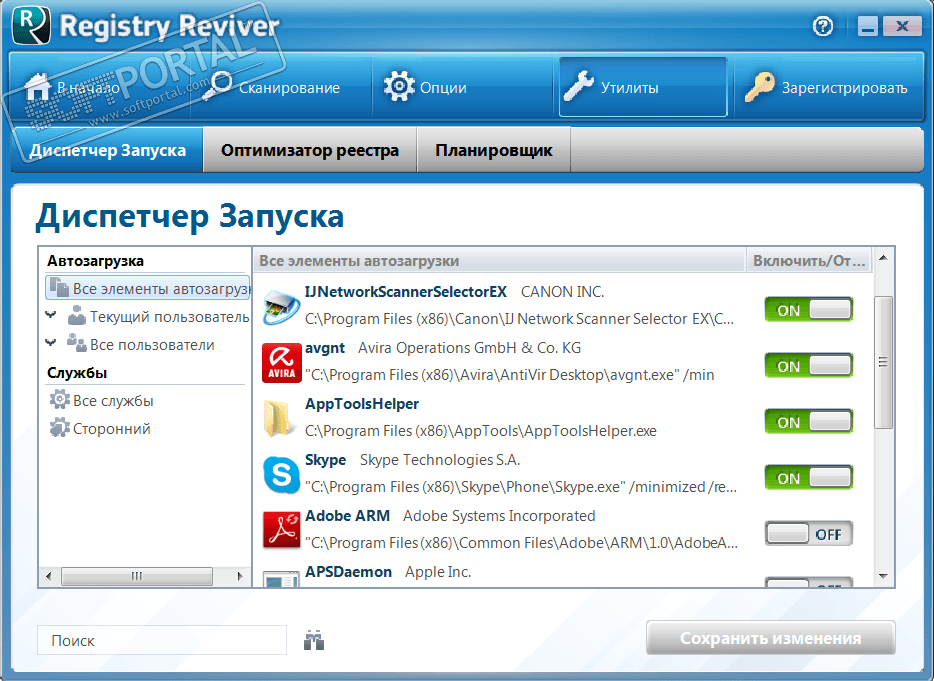This screenshot has width=934, height=681.
Task: Select the Adobe ARM entry name
Action: pyautogui.click(x=347, y=515)
